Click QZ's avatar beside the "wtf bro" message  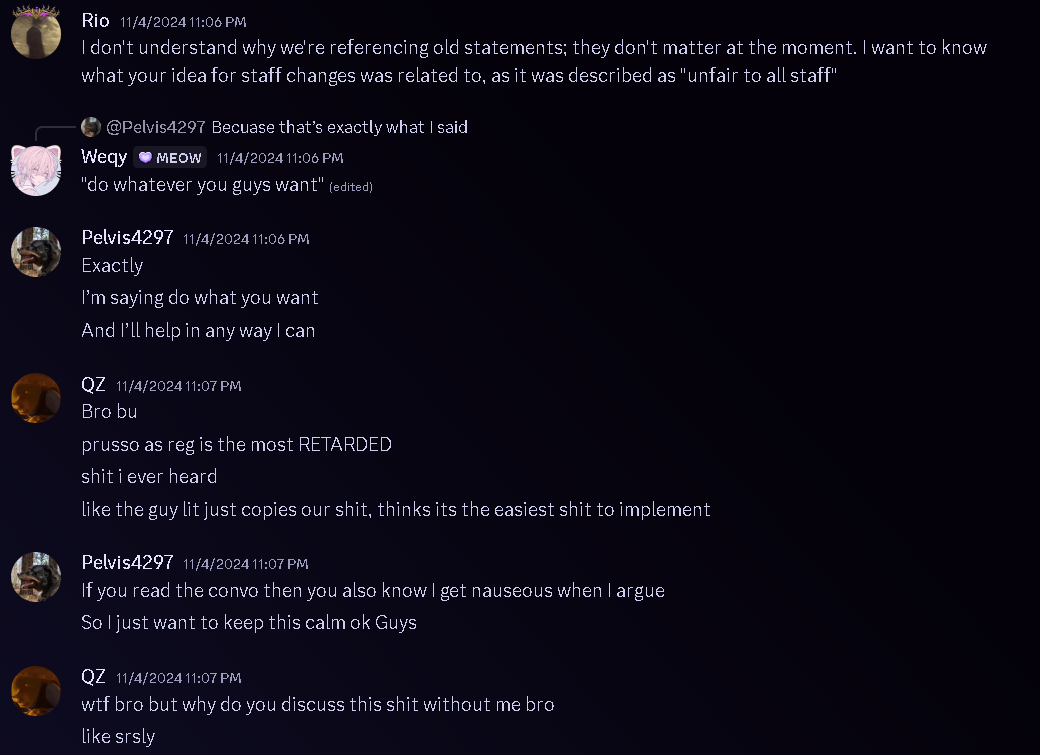pos(36,690)
